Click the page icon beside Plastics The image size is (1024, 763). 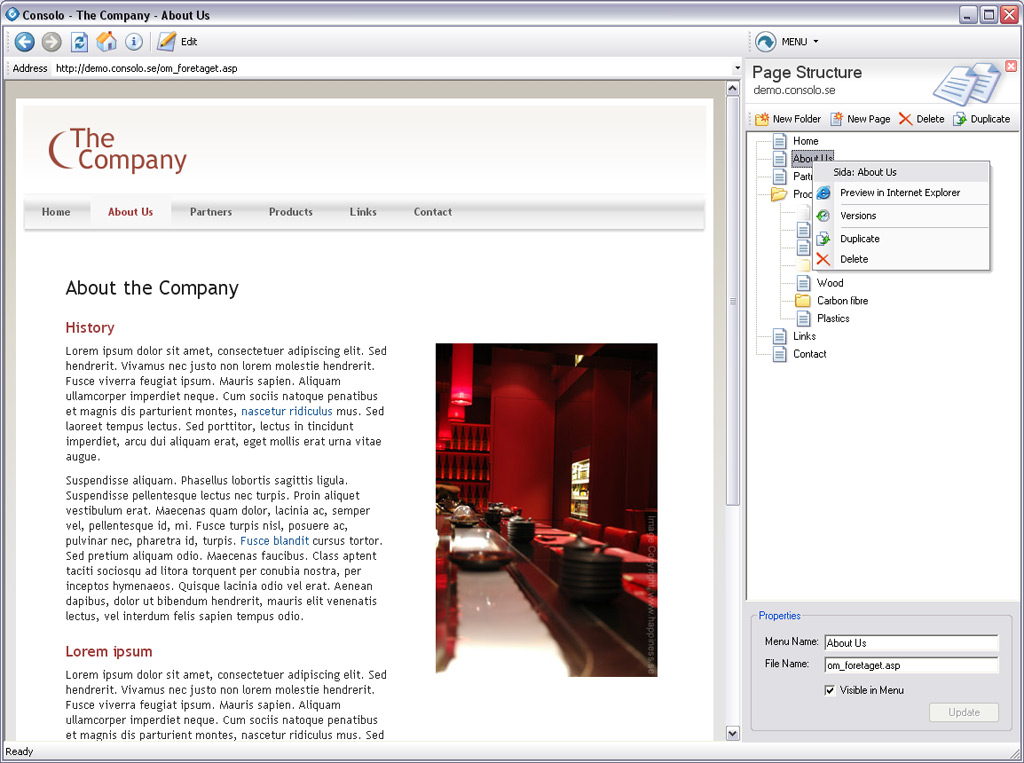coord(803,318)
